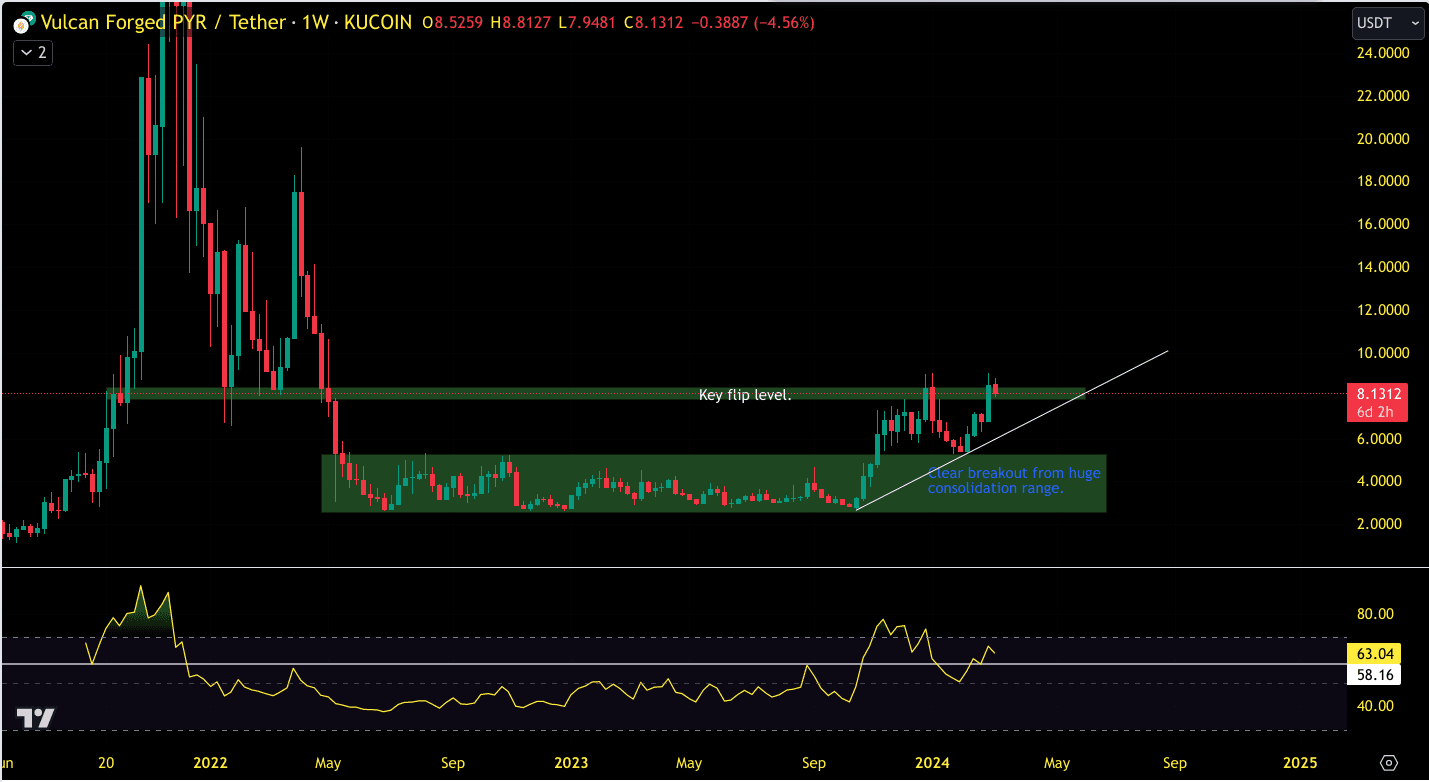Open the USDT currency dropdown
The width and height of the screenshot is (1429, 782).
click(1388, 22)
